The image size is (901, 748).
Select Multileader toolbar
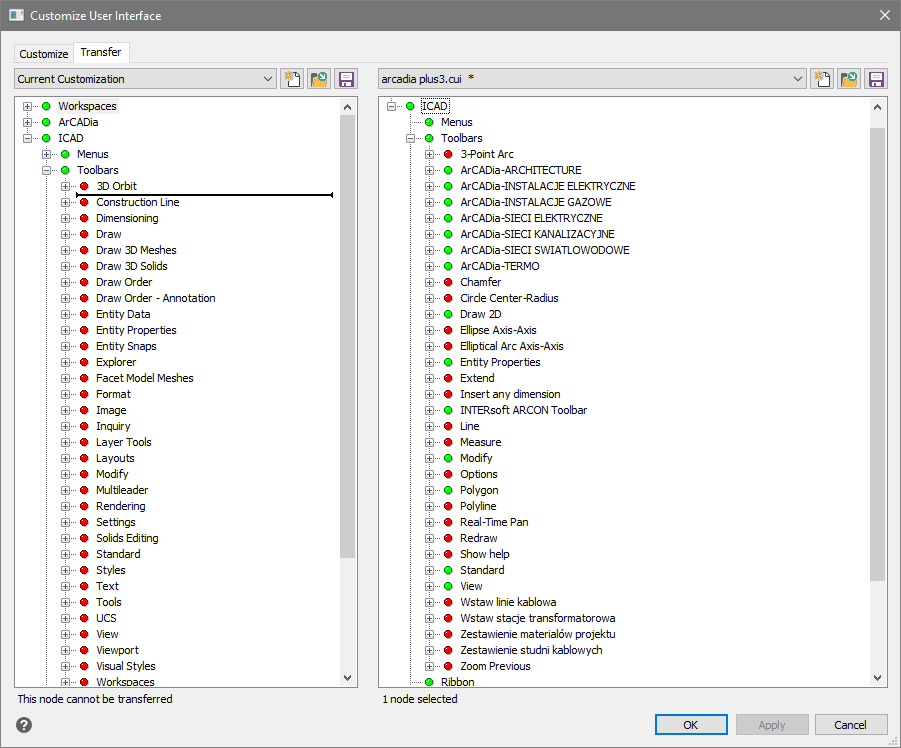point(122,490)
